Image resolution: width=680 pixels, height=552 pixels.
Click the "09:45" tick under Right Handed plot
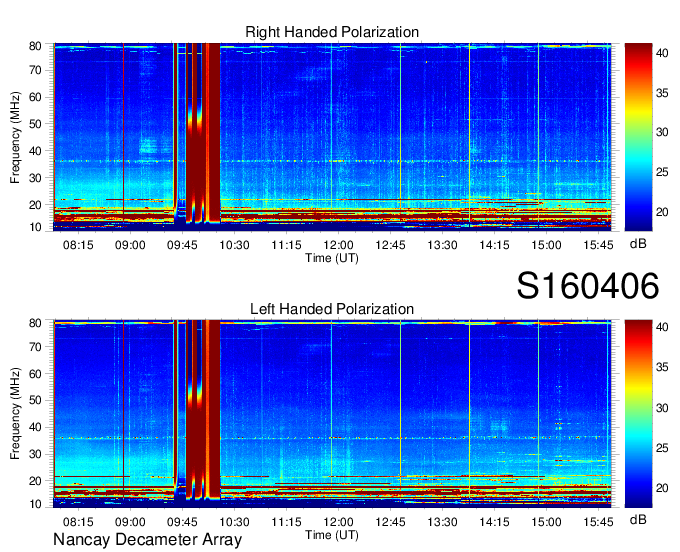pyautogui.click(x=182, y=245)
